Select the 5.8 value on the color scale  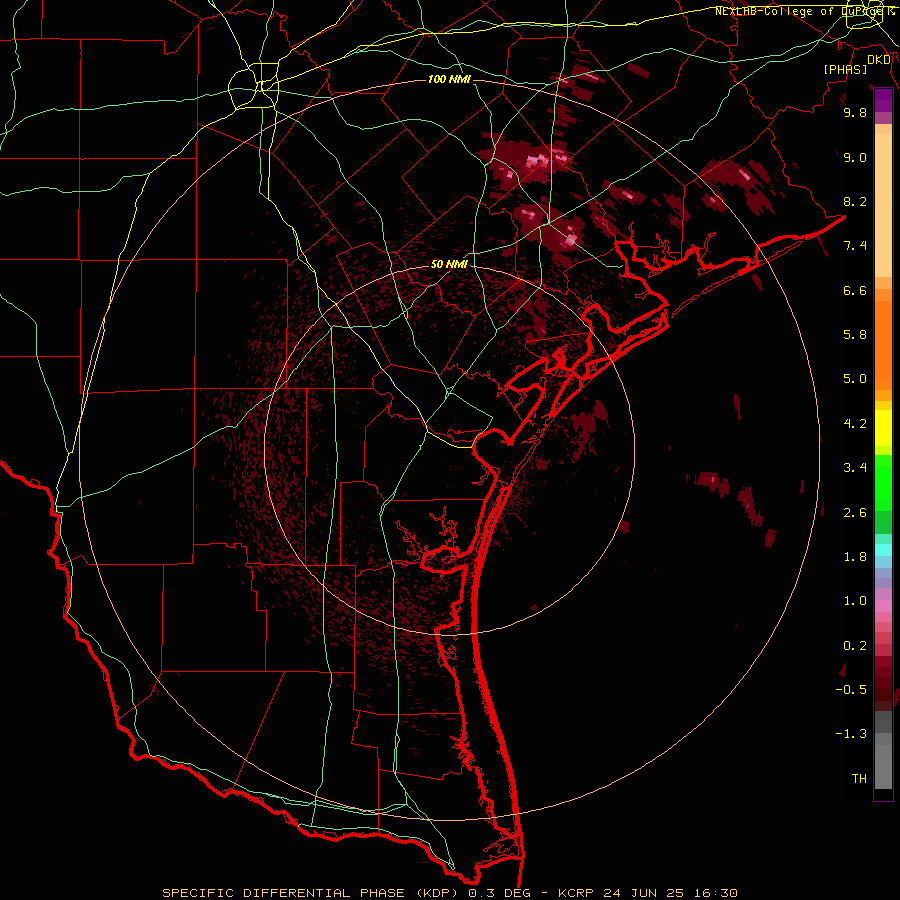tap(855, 335)
